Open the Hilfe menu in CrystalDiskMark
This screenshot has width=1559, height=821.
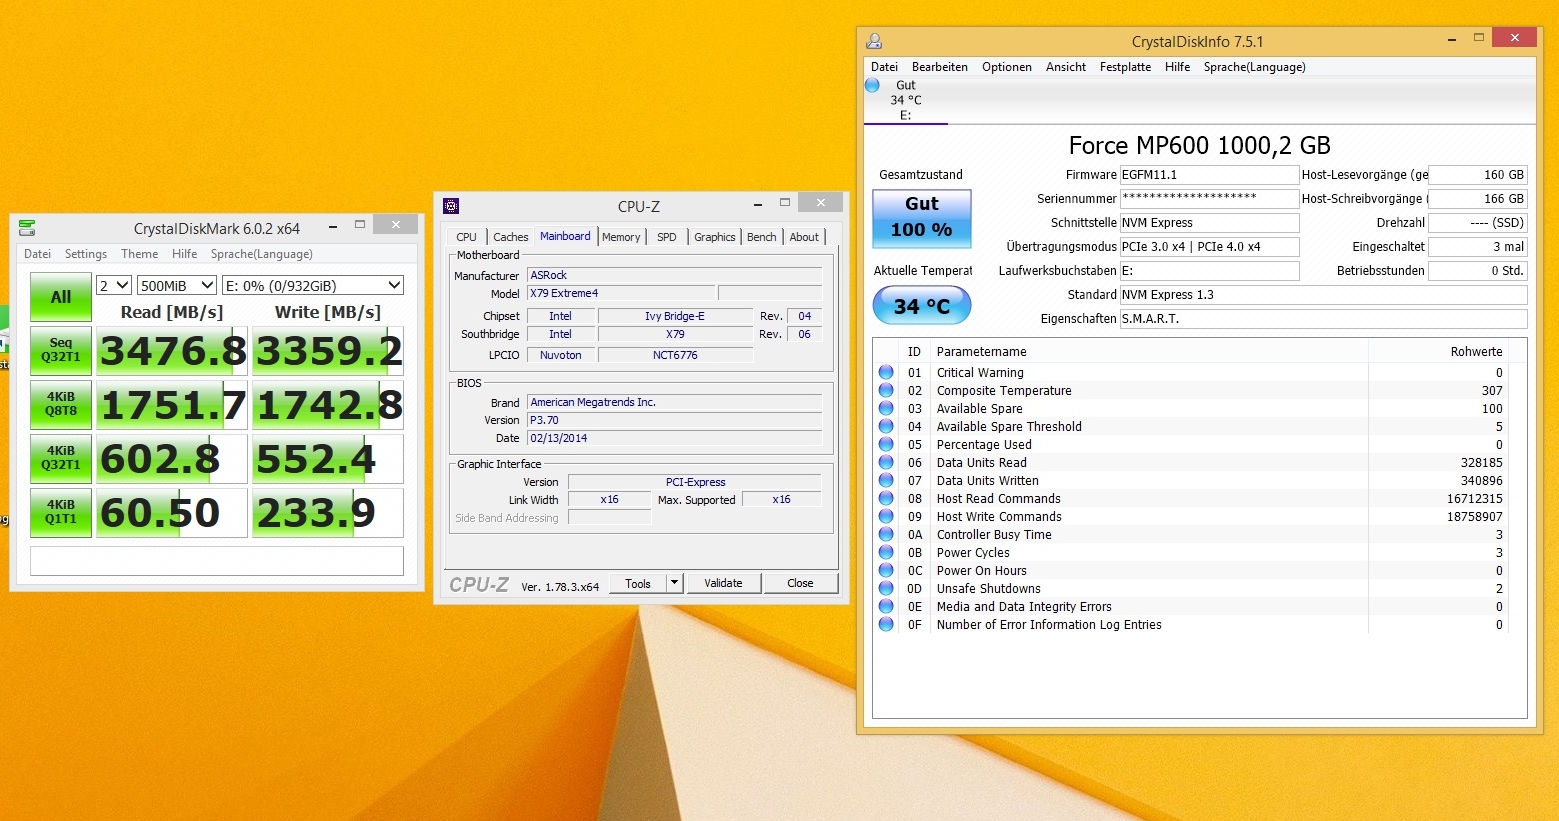[x=184, y=254]
